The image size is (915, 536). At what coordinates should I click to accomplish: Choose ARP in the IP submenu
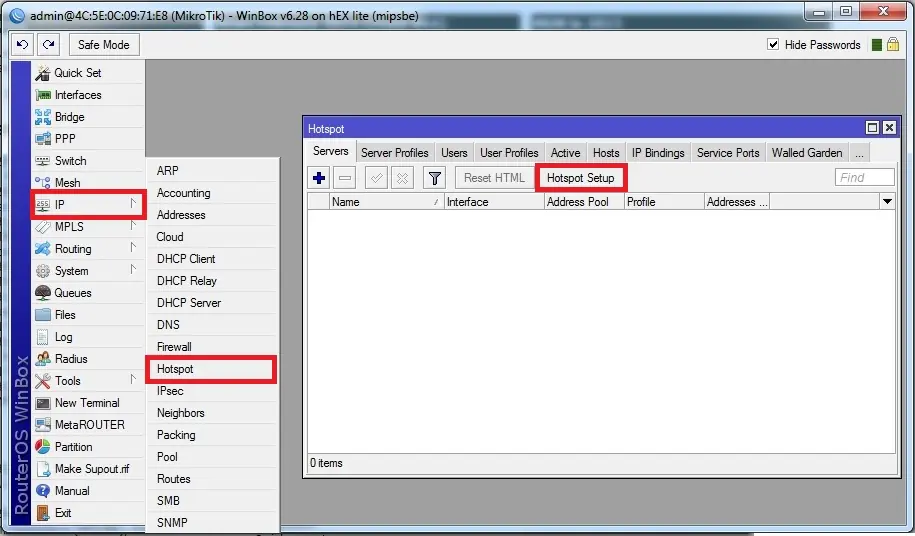[213, 171]
